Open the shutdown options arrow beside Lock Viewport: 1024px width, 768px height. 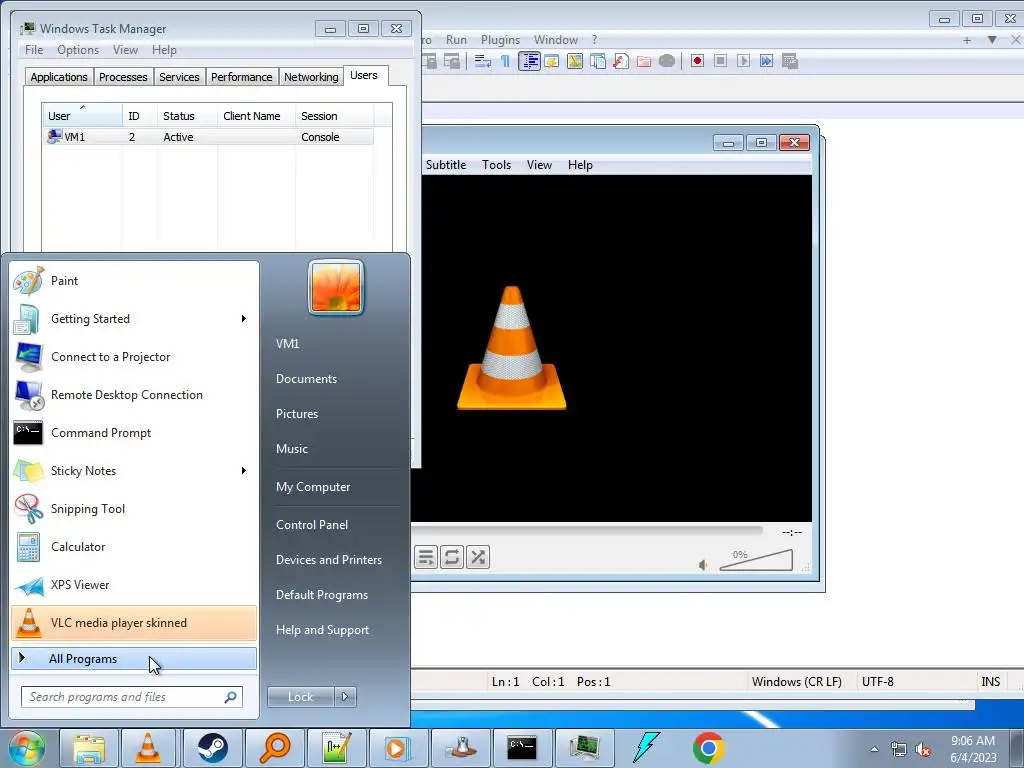345,697
